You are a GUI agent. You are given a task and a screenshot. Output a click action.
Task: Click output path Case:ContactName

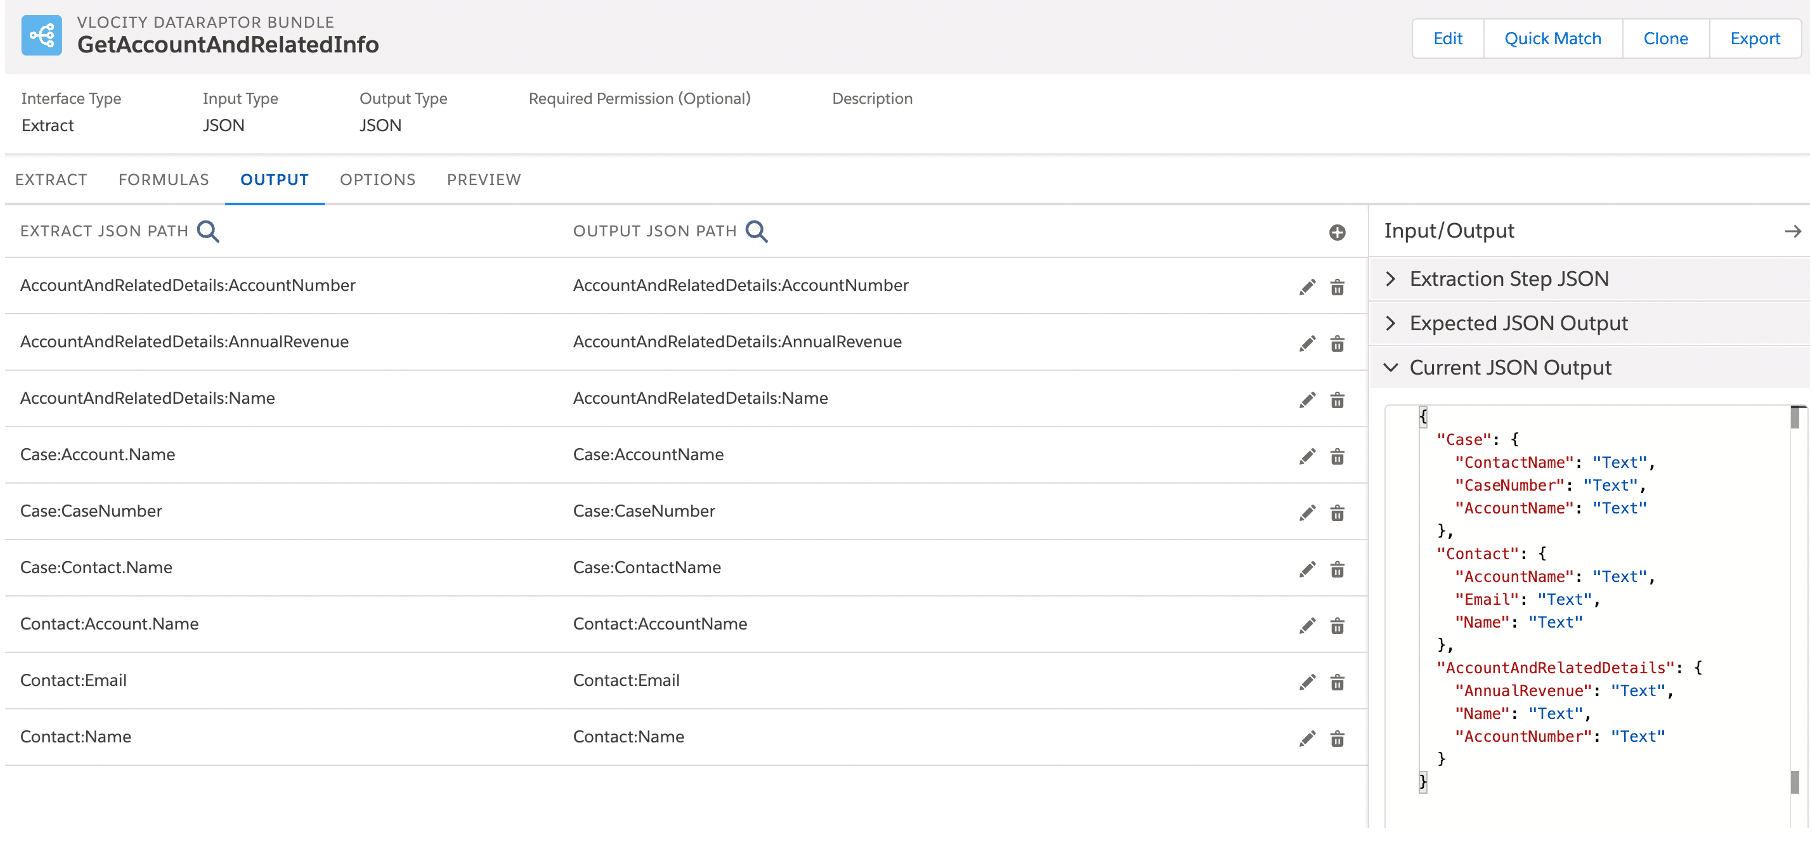647,568
